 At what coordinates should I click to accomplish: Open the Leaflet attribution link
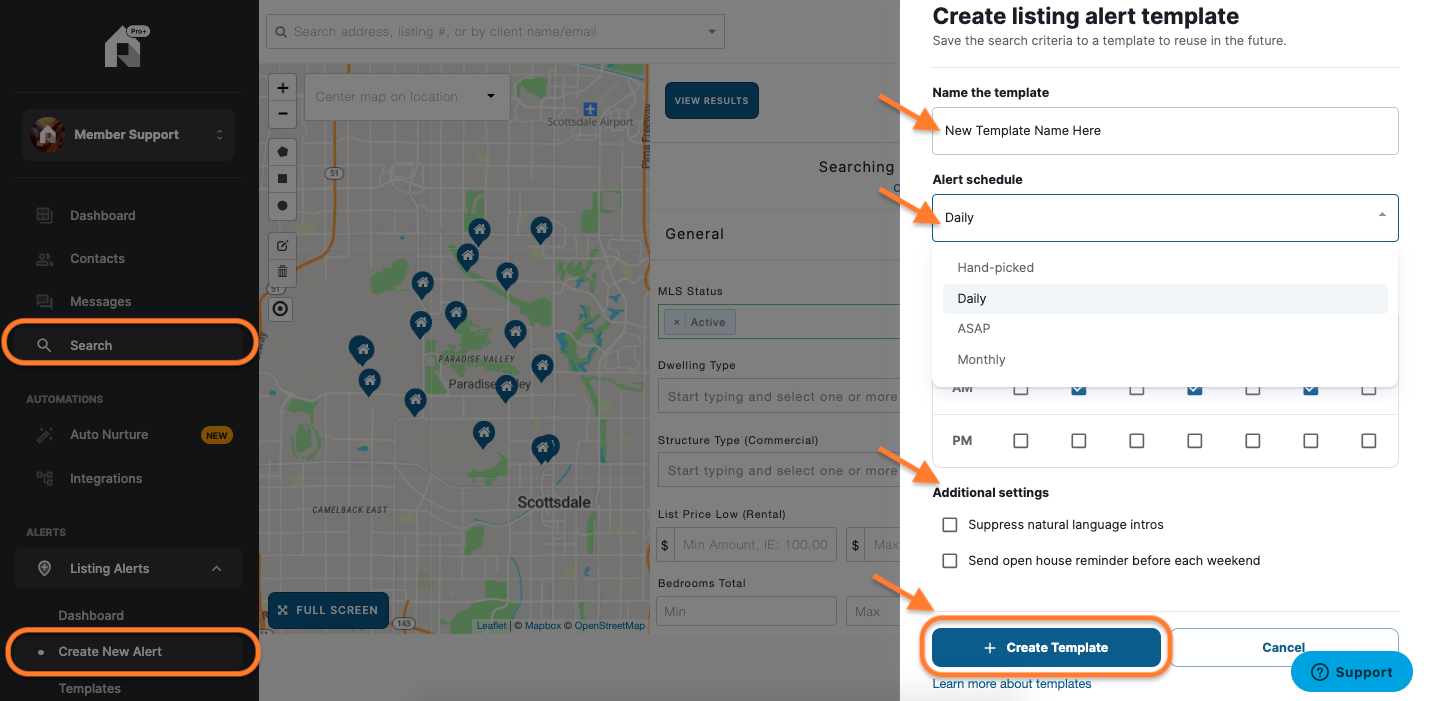click(x=491, y=626)
